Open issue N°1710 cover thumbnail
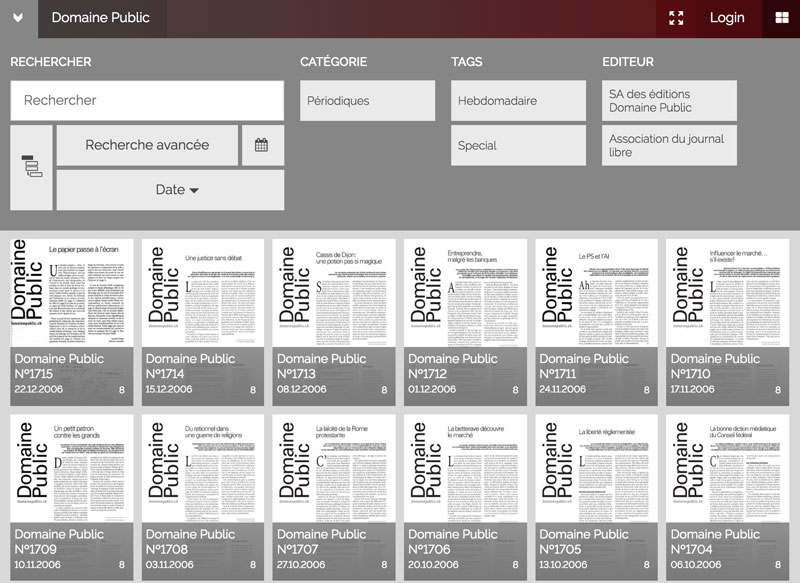The height and width of the screenshot is (583, 800). point(728,293)
